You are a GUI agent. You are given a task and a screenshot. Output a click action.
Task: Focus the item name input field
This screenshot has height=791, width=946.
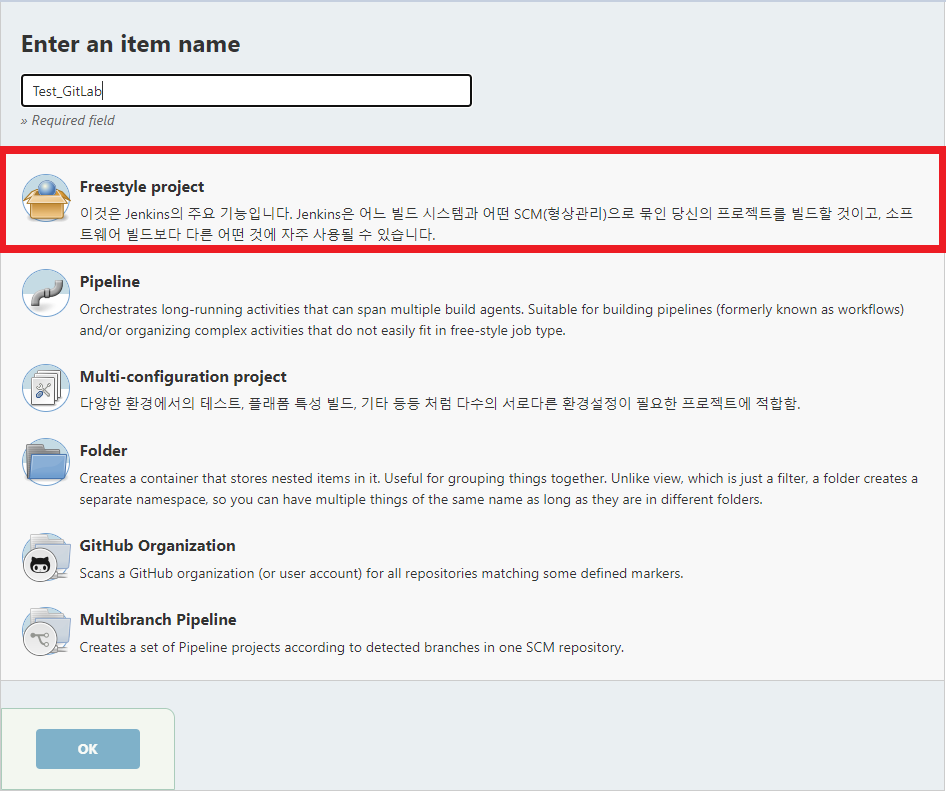click(x=246, y=91)
